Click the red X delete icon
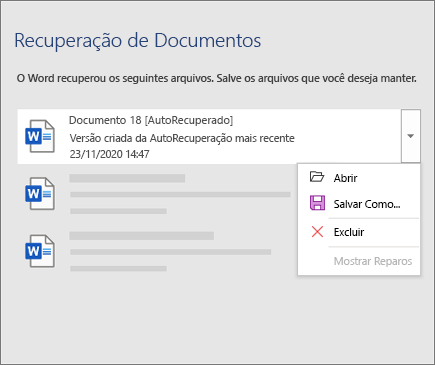This screenshot has height=365, width=435. coord(317,232)
